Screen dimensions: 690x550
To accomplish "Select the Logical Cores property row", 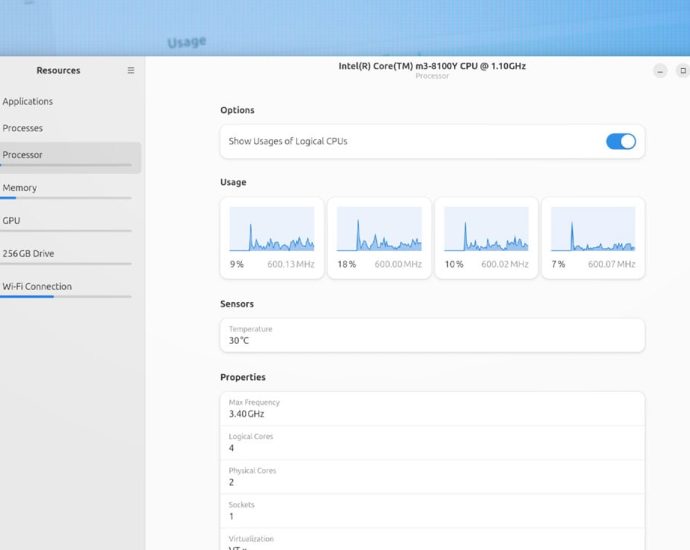I will [x=432, y=442].
